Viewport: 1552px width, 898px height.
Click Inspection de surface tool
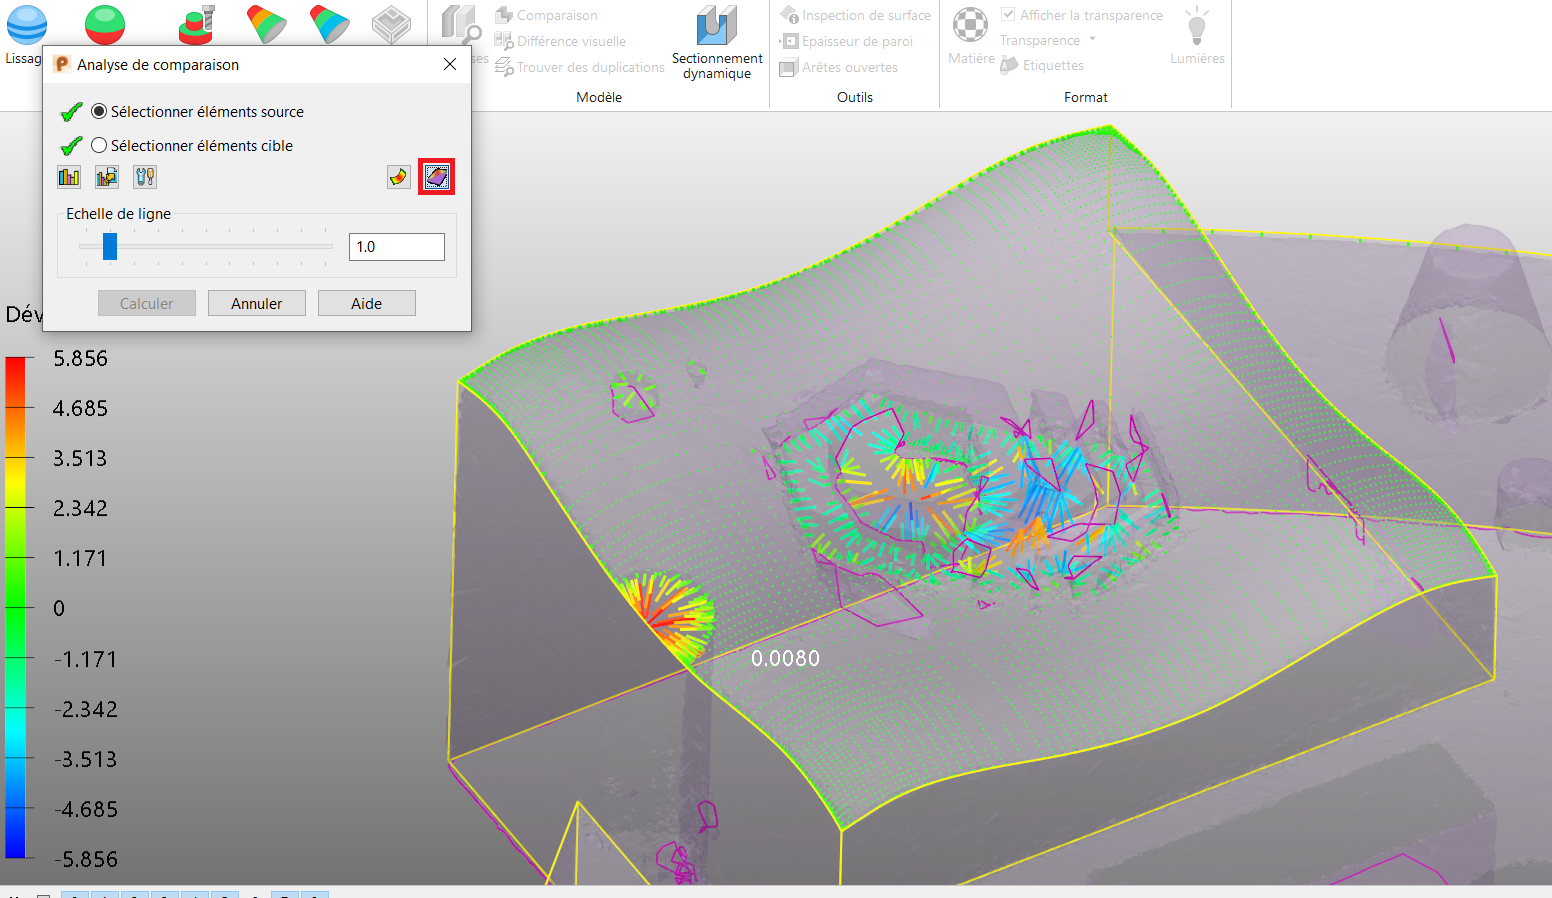tap(865, 15)
